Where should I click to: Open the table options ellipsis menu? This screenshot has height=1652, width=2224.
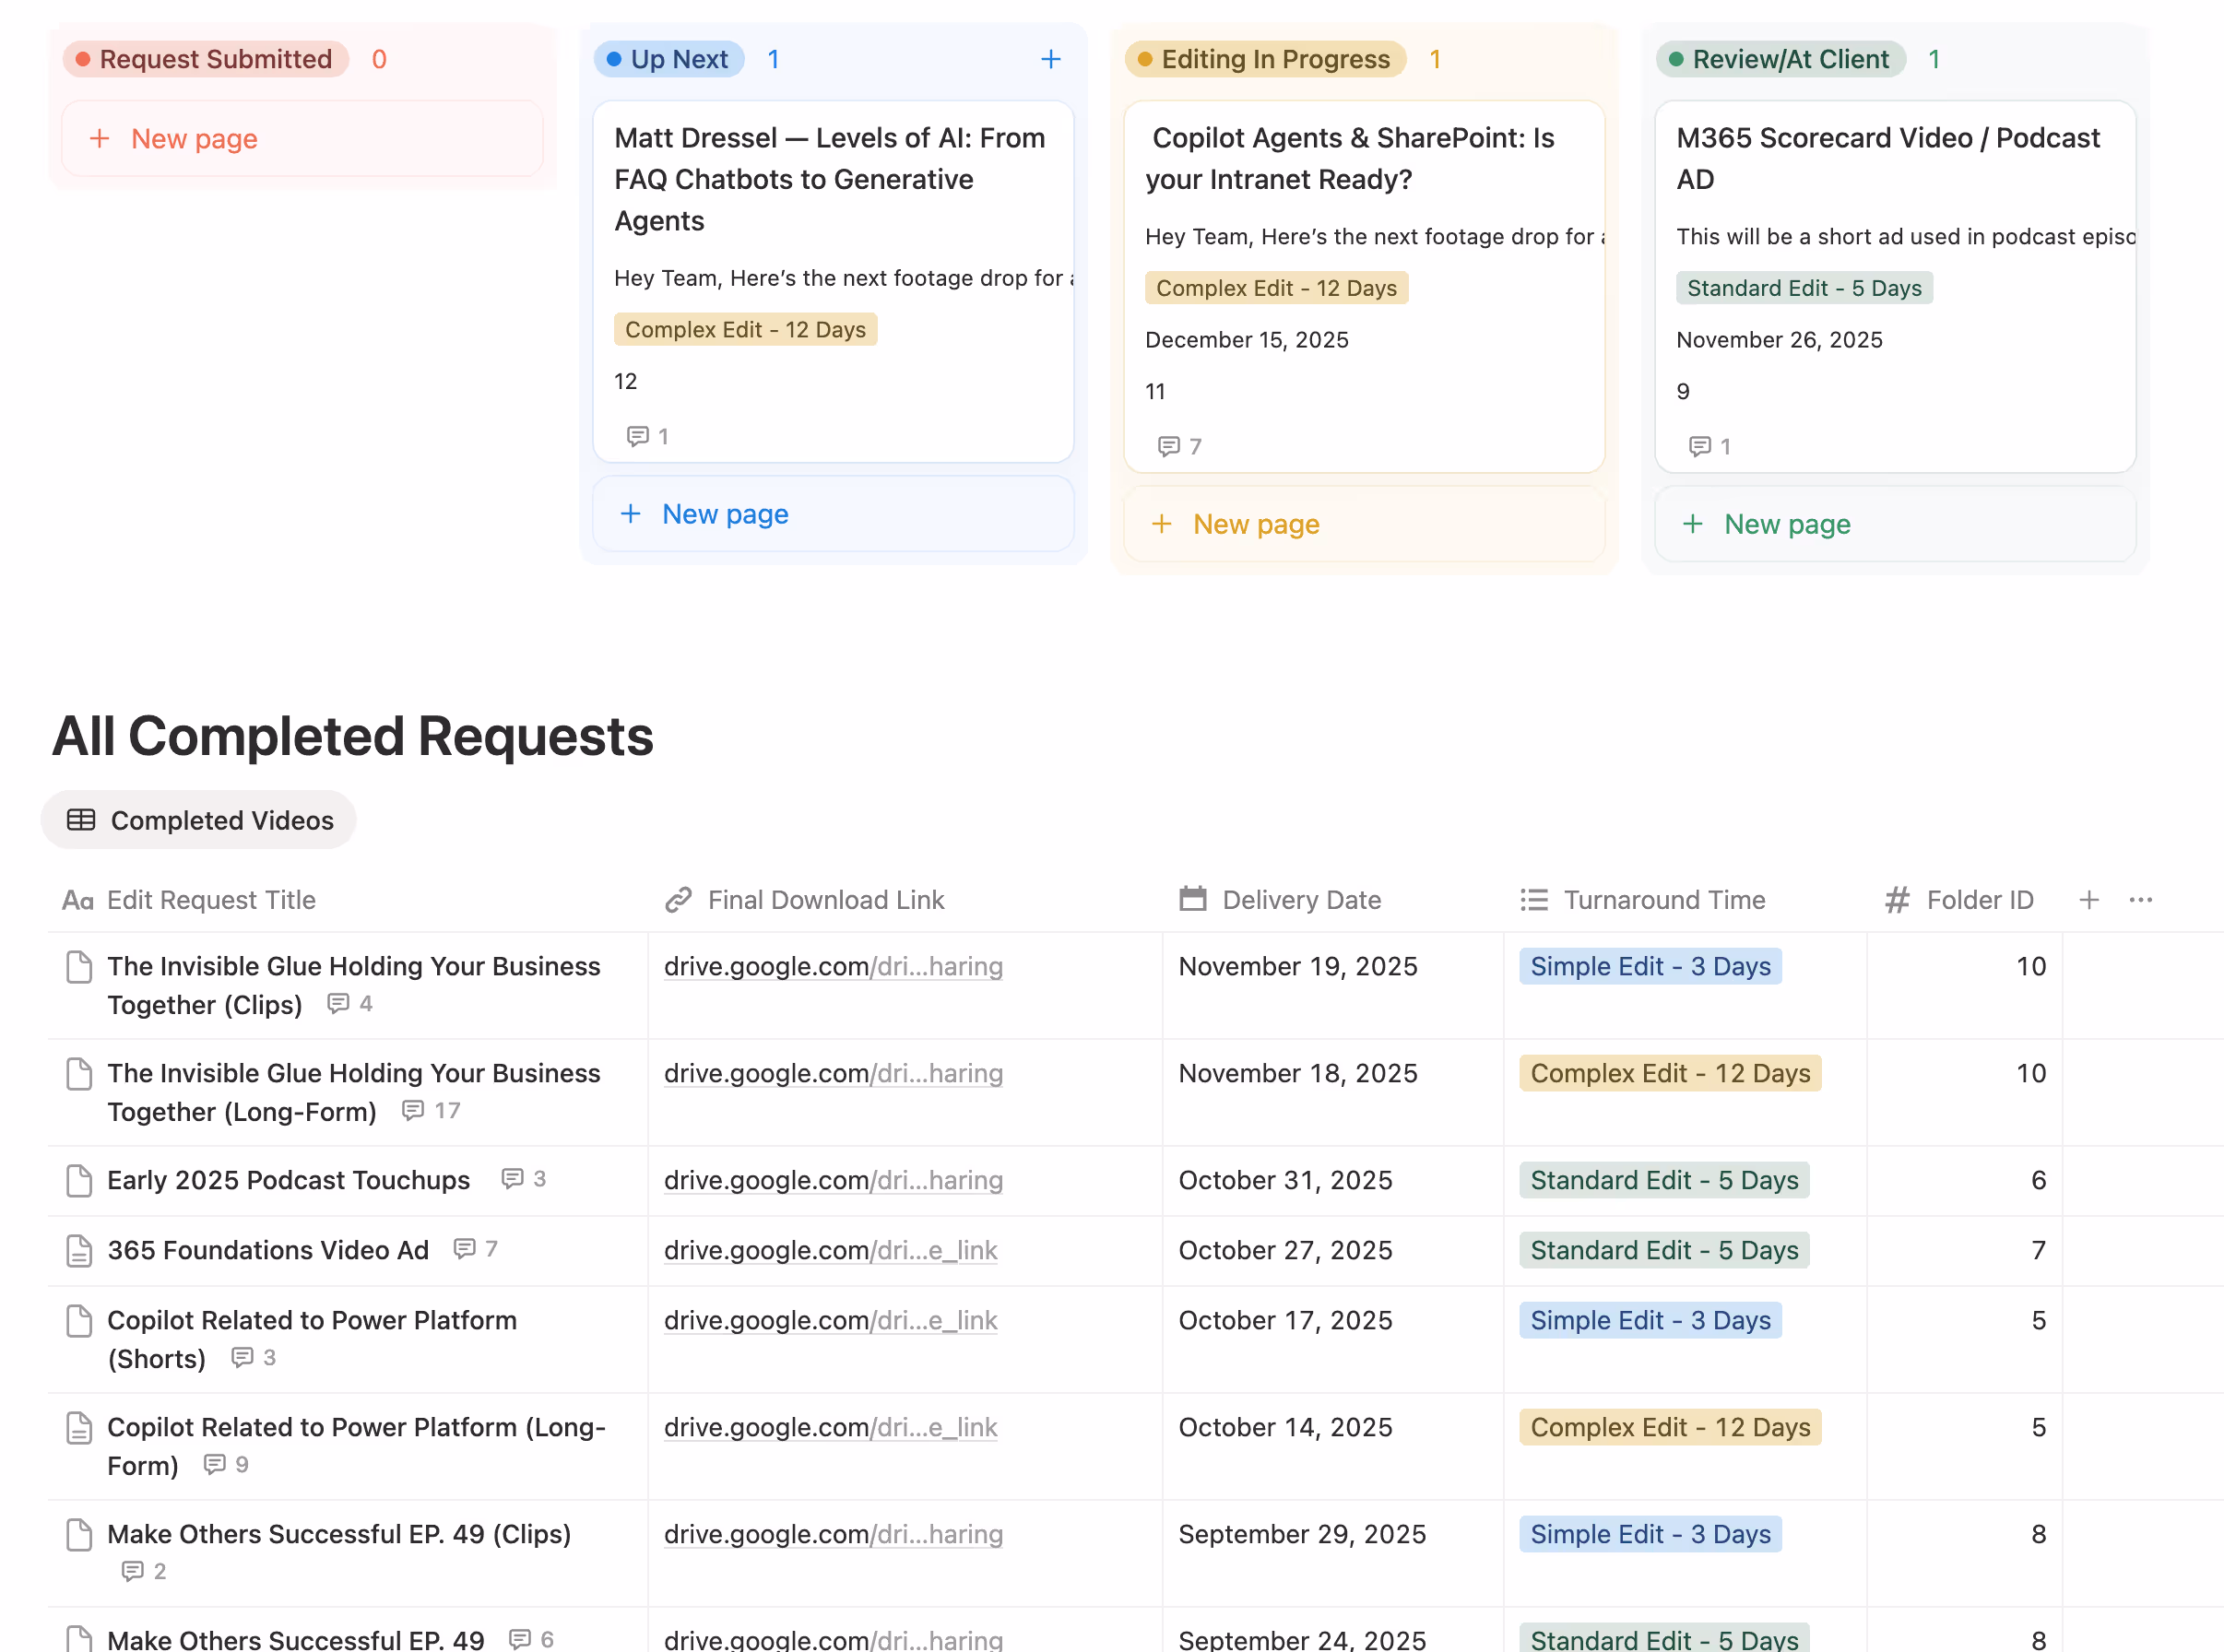[2140, 899]
